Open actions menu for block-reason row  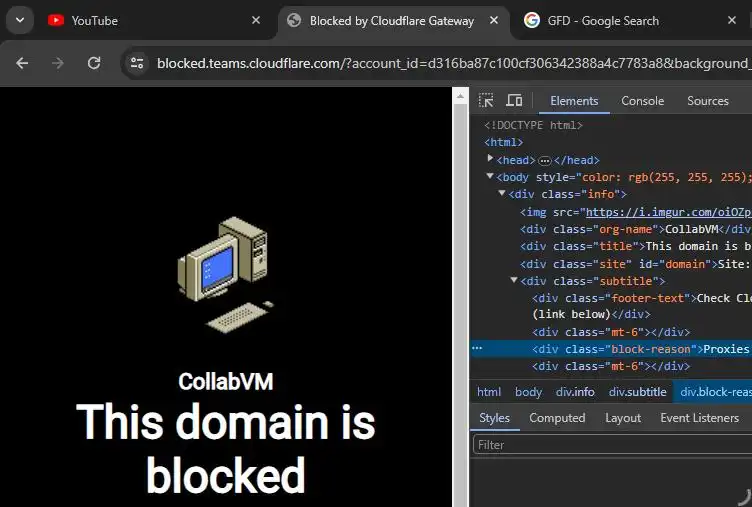[477, 348]
